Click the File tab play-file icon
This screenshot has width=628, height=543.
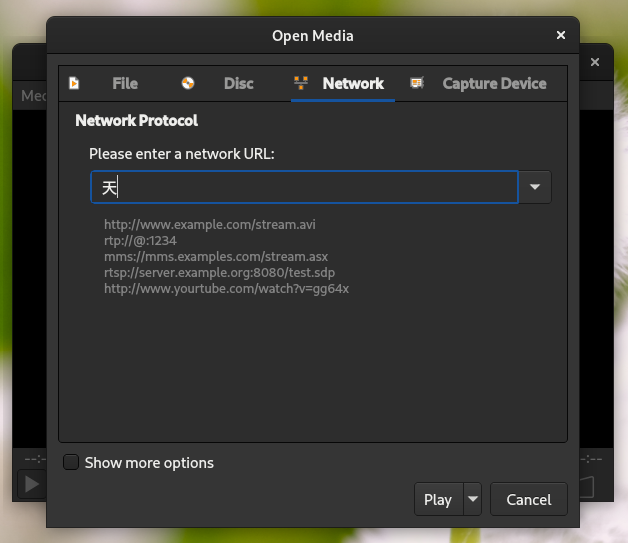74,83
